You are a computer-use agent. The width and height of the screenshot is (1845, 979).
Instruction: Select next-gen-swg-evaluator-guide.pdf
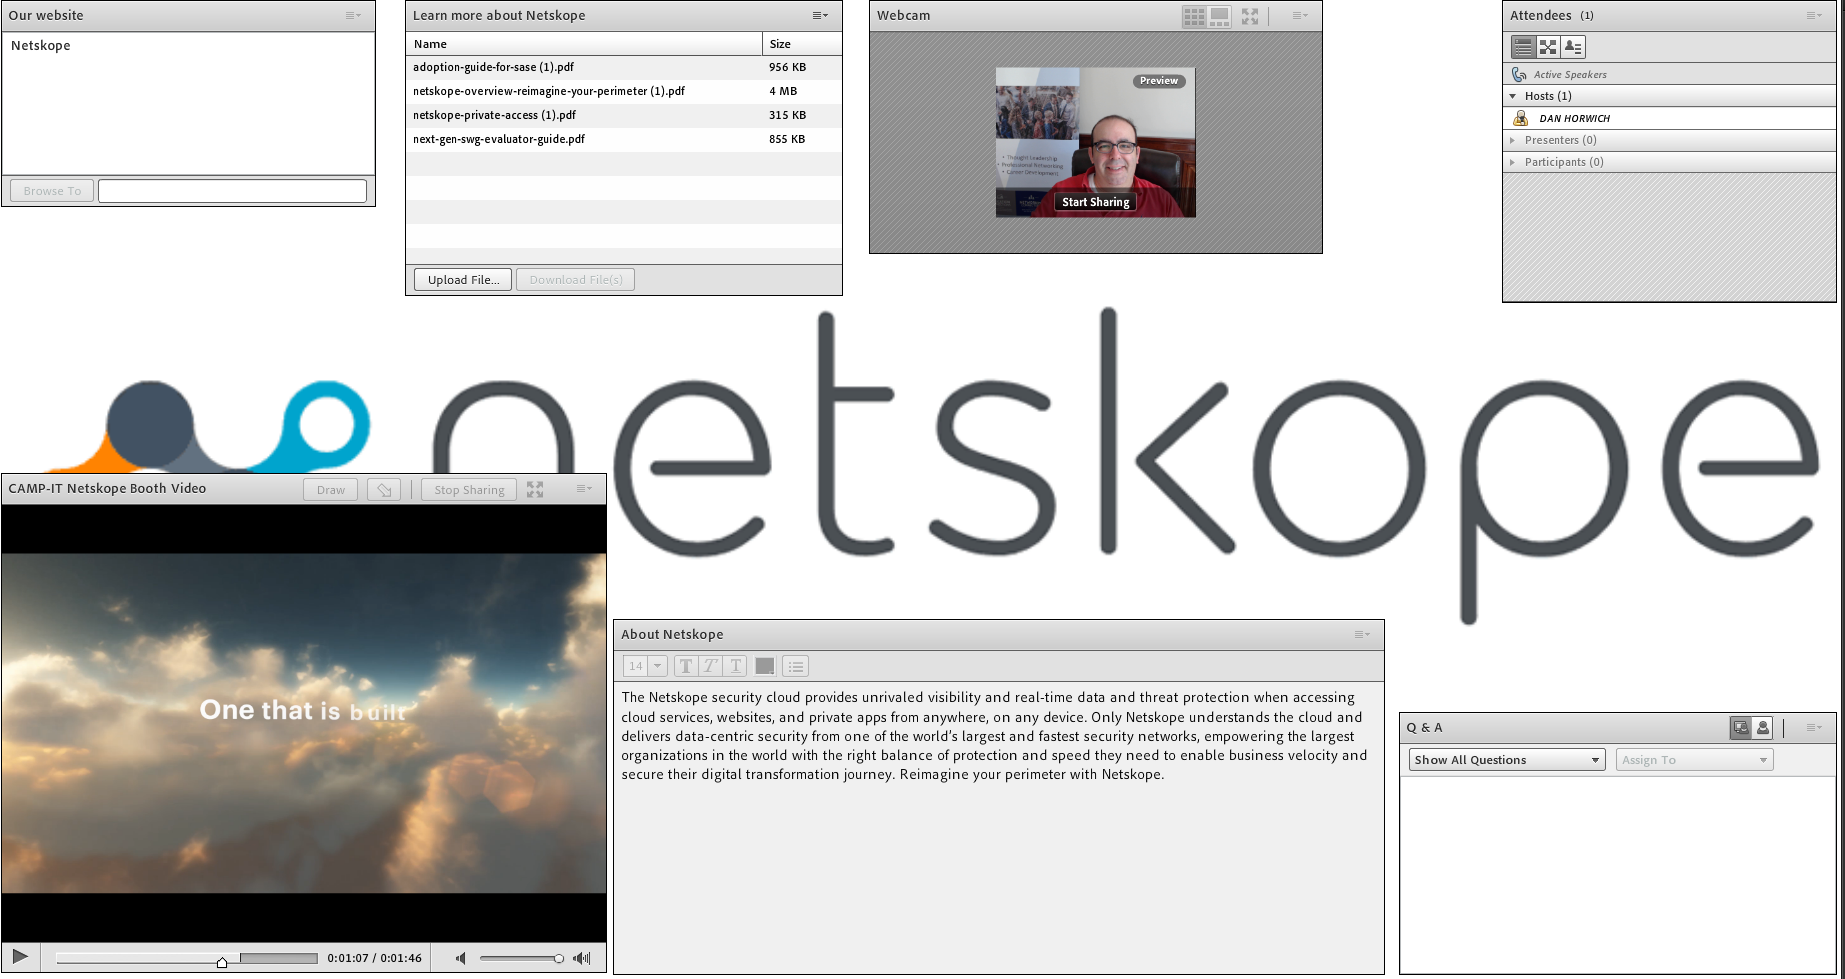pyautogui.click(x=624, y=140)
